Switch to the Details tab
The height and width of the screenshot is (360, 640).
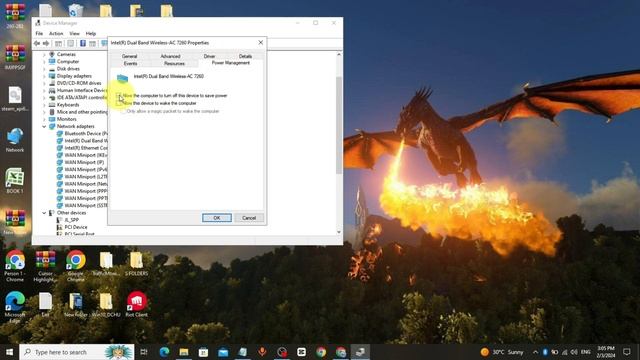point(245,56)
